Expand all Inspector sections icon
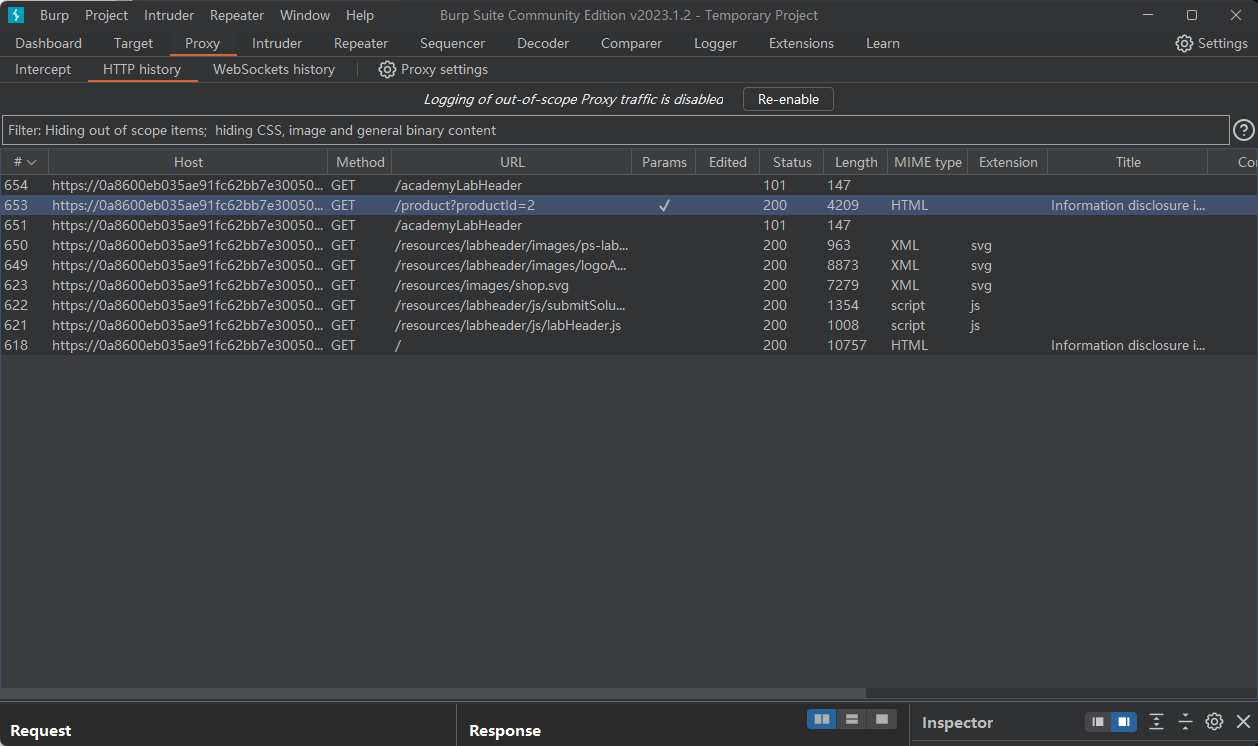The width and height of the screenshot is (1258, 746). [x=1156, y=721]
